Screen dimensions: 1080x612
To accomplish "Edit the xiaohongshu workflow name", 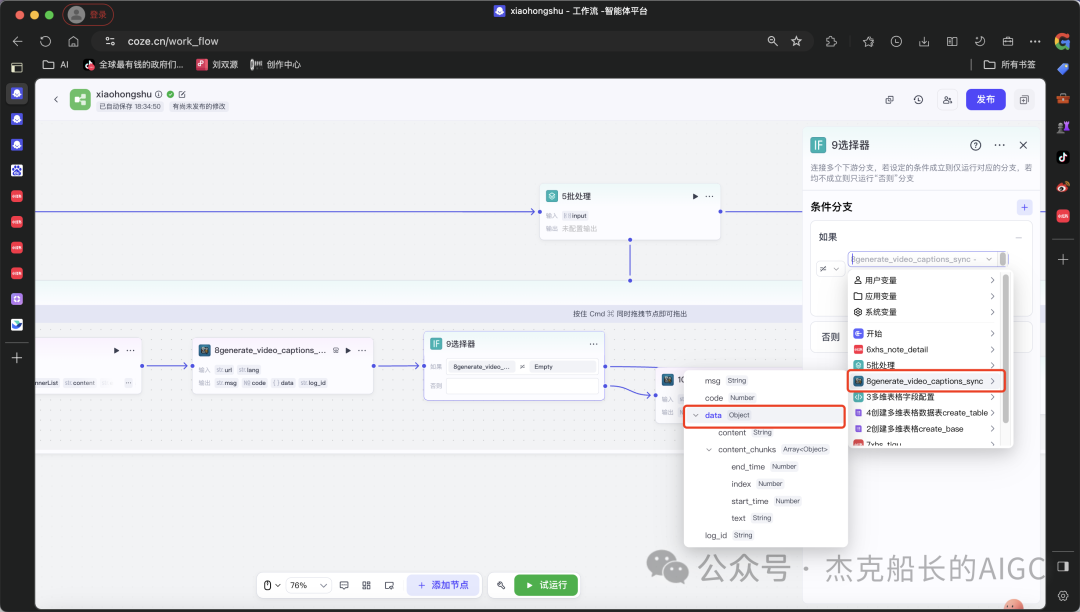I will [x=182, y=94].
